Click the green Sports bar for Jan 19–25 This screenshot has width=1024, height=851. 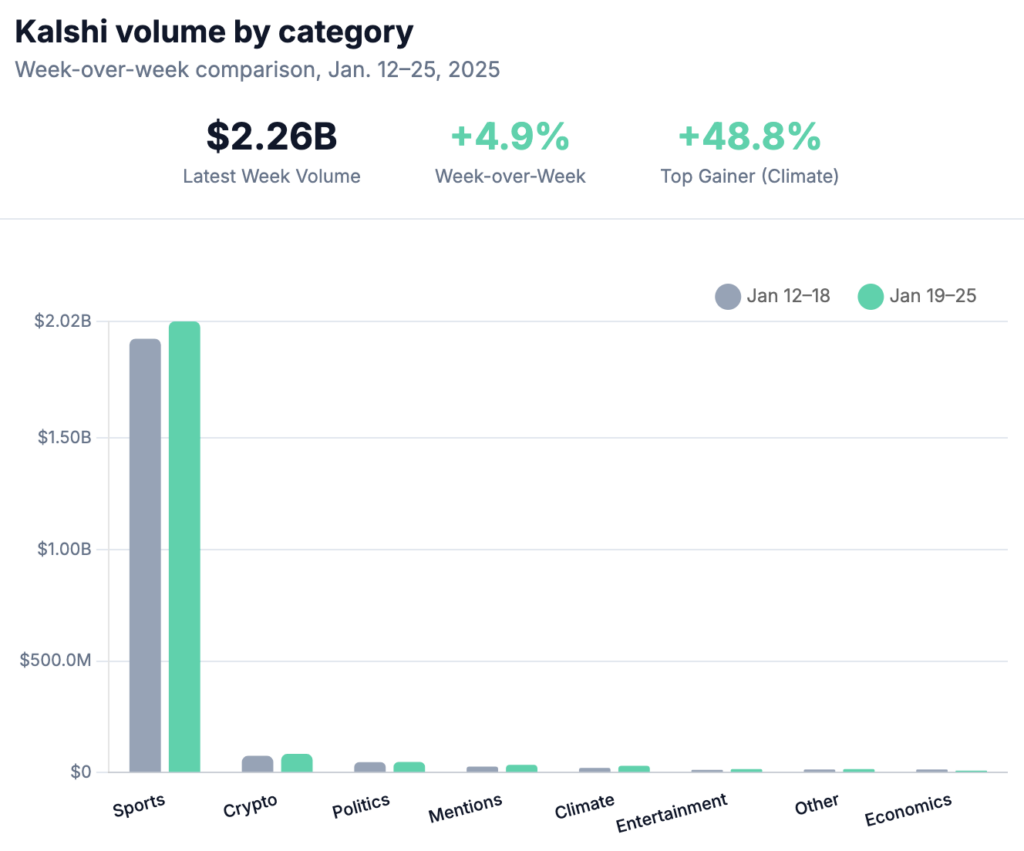click(184, 547)
